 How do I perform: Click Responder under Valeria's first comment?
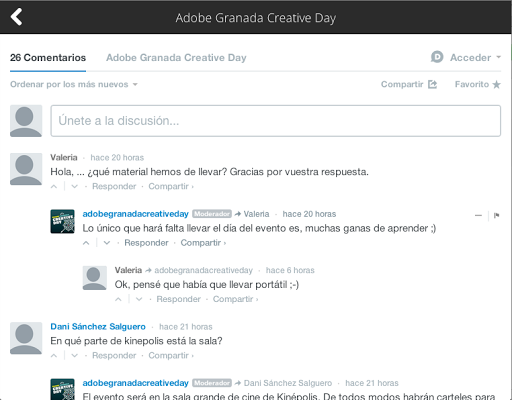[x=114, y=186]
